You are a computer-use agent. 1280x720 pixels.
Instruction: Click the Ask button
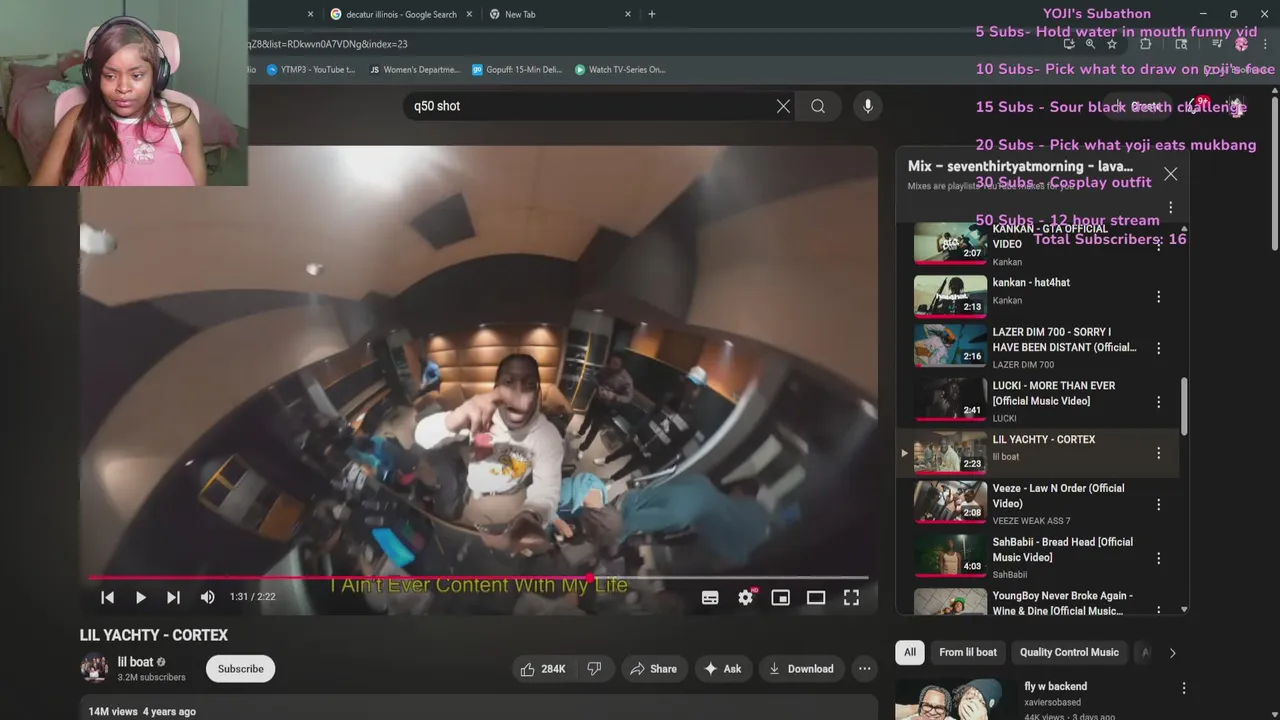[722, 669]
